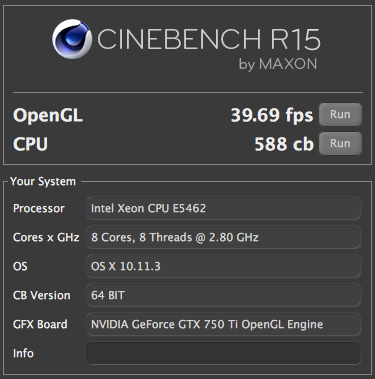Click the GFX Board field with GeForce GTX

[x=223, y=324]
